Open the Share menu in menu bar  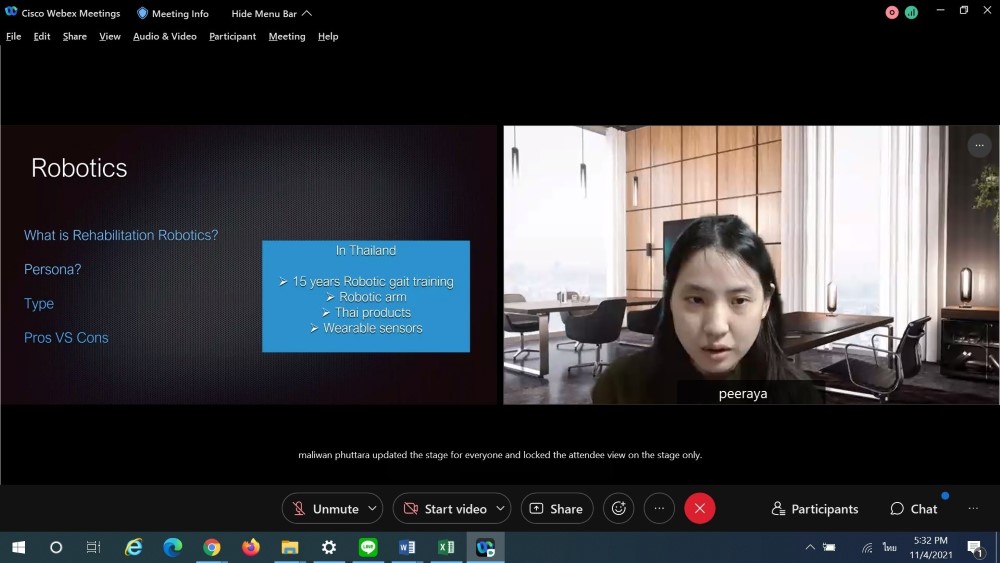tap(75, 36)
